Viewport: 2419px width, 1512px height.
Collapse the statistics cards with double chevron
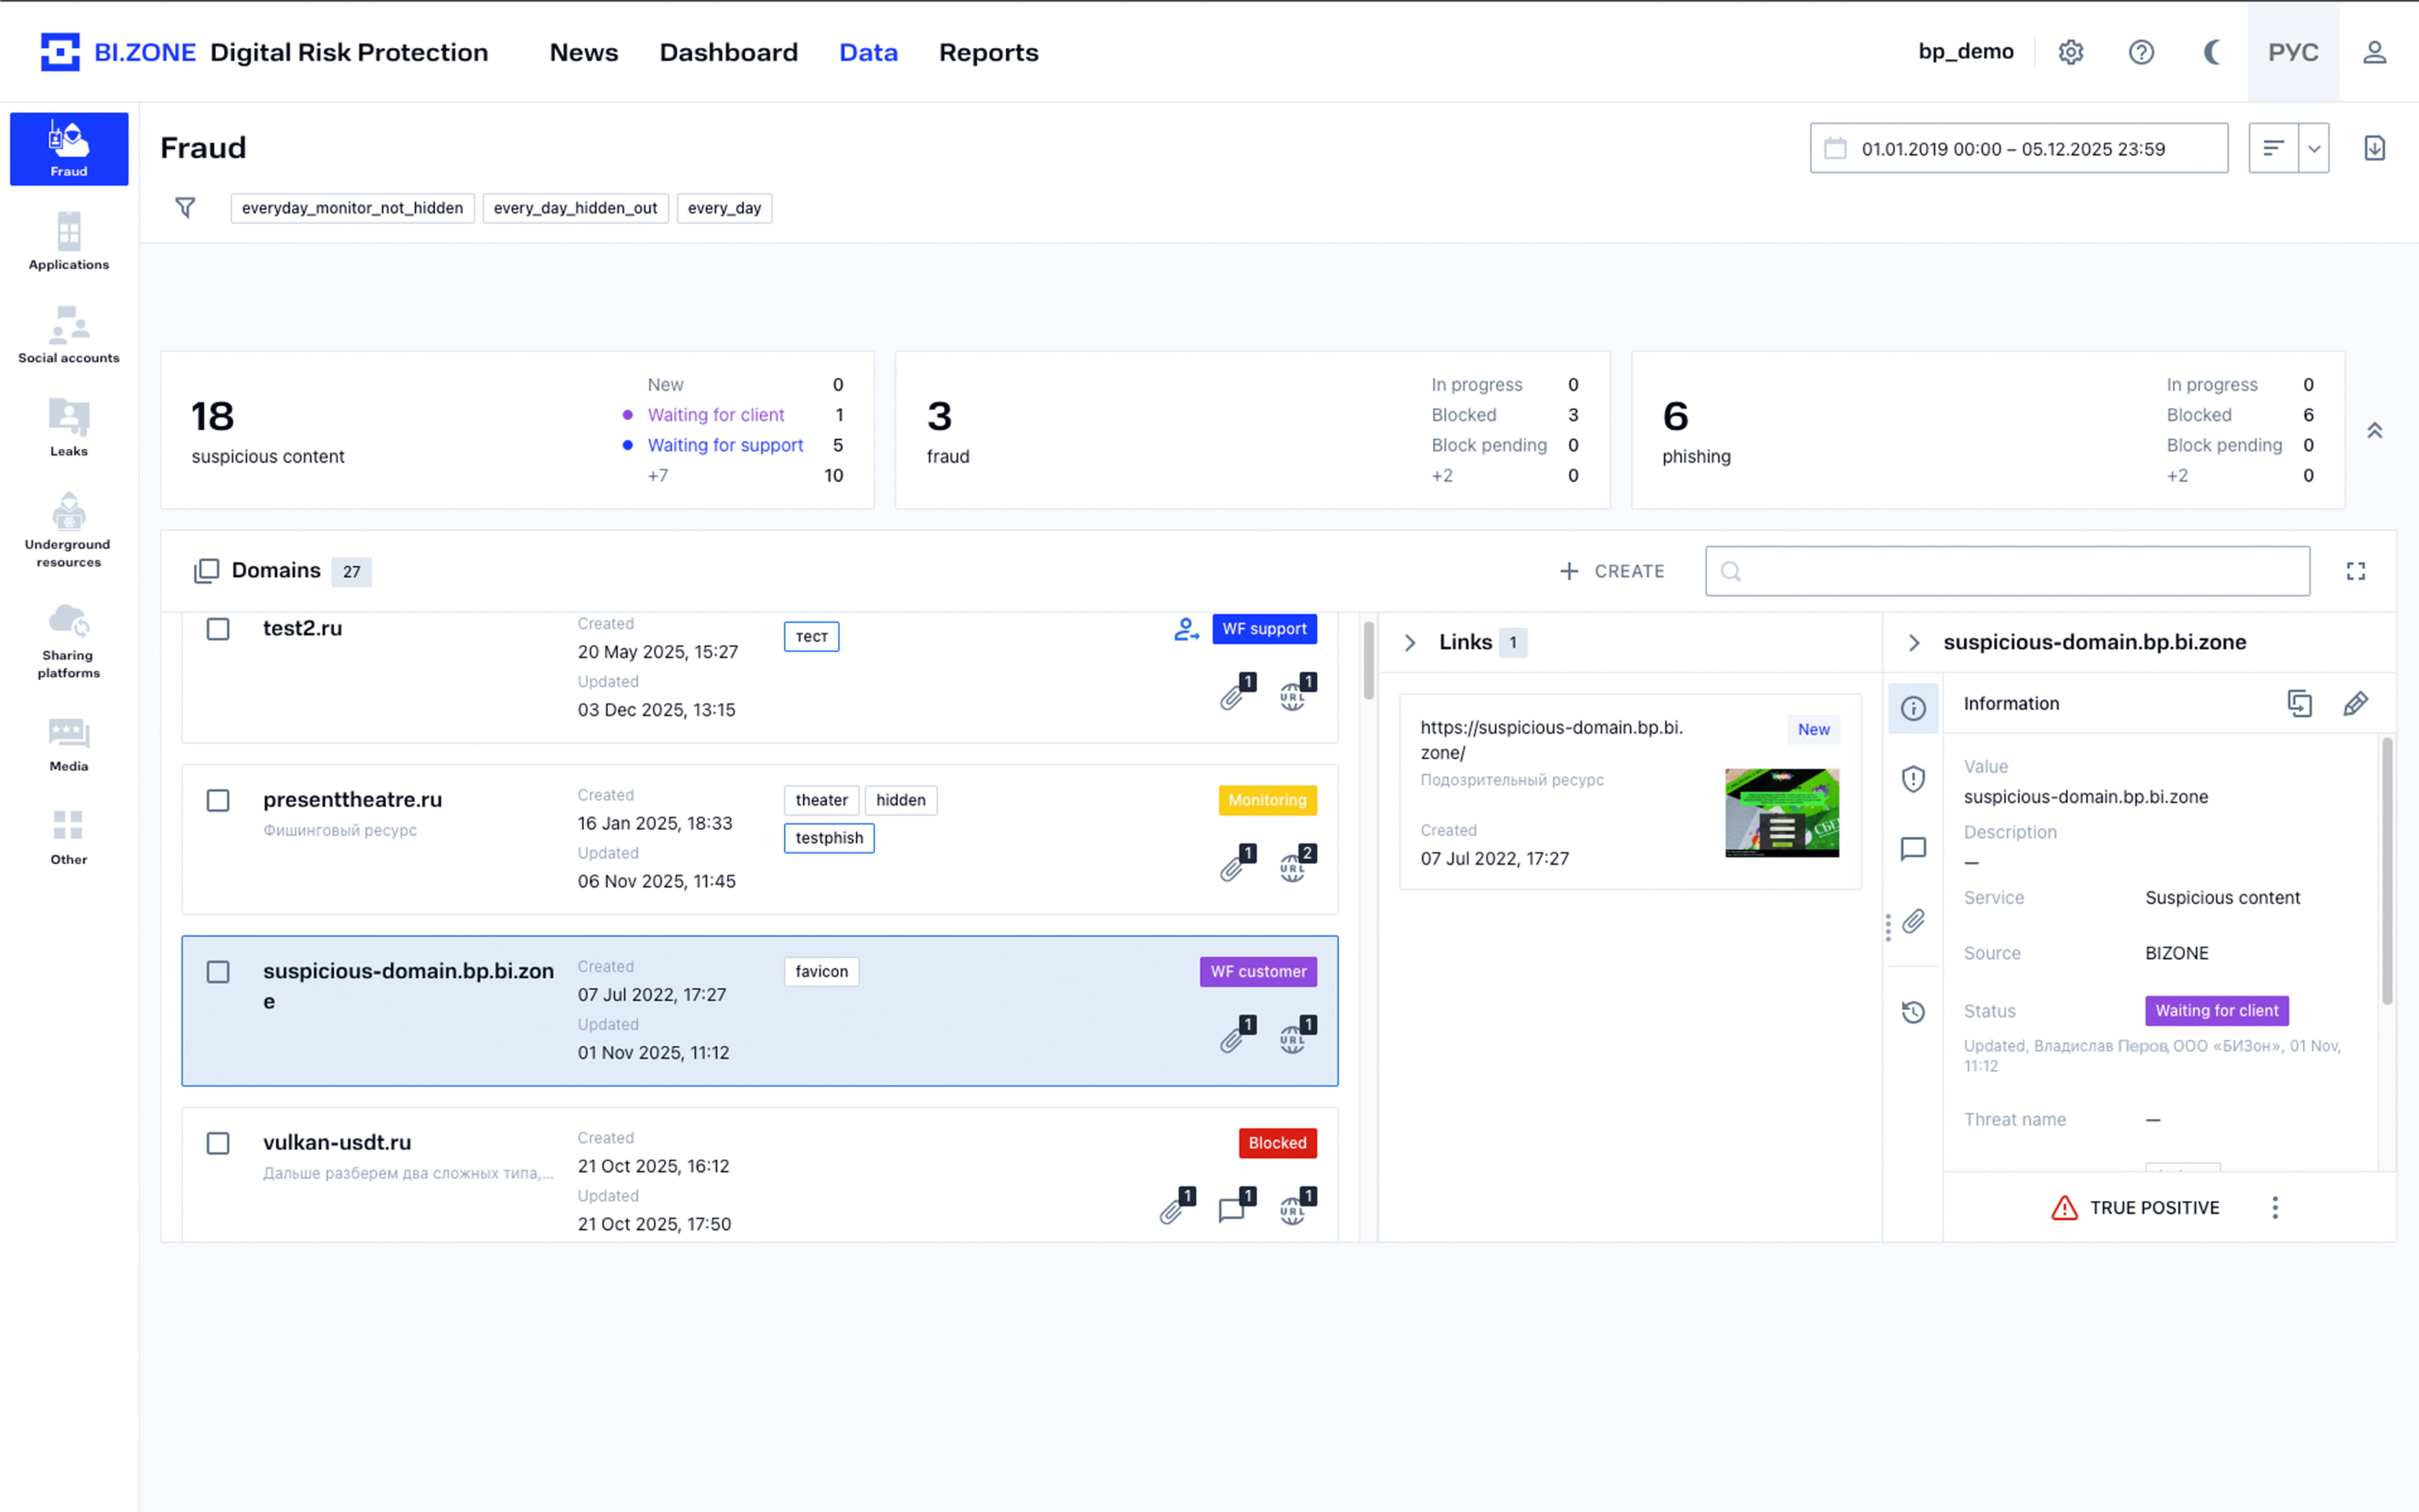click(2374, 430)
